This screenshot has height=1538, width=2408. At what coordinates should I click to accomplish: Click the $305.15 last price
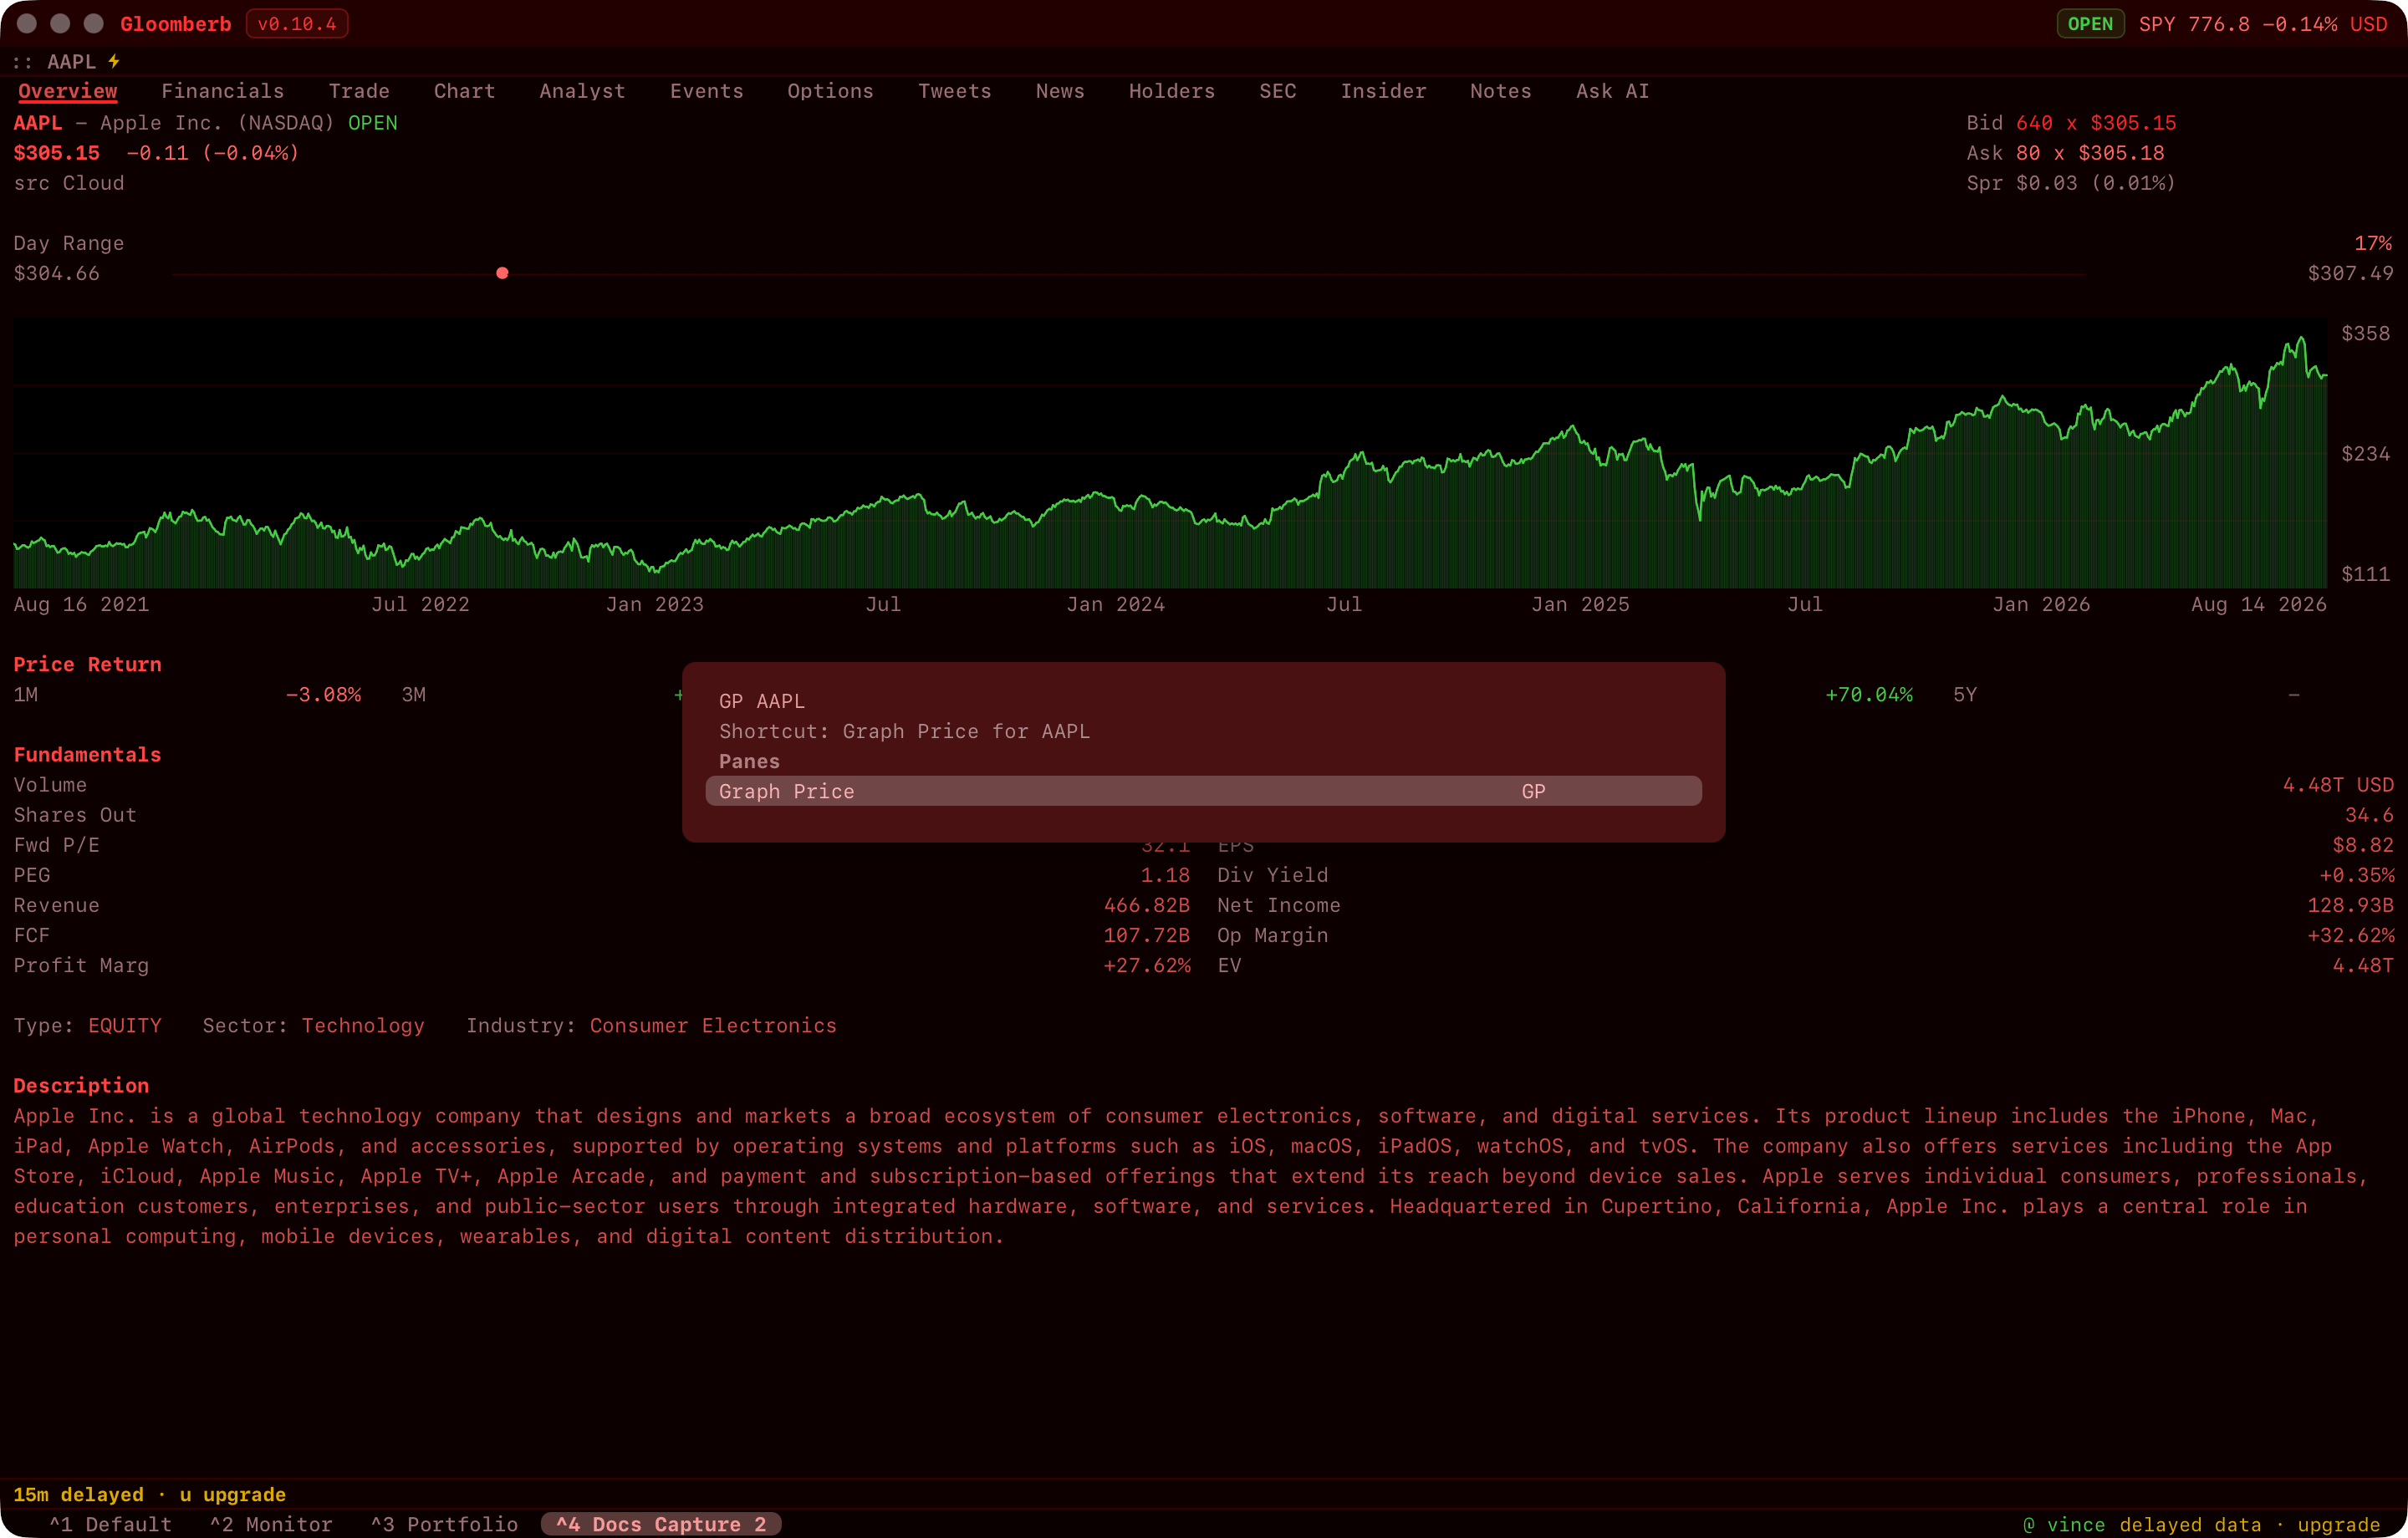click(x=57, y=152)
